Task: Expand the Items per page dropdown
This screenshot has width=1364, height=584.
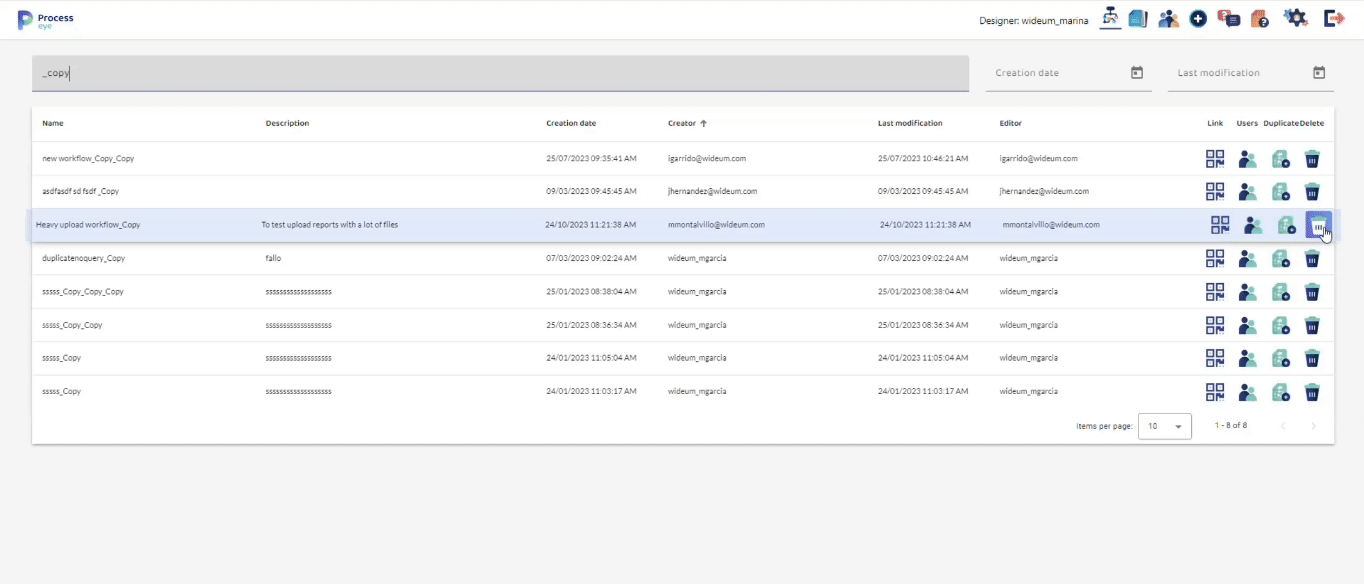Action: (1165, 426)
